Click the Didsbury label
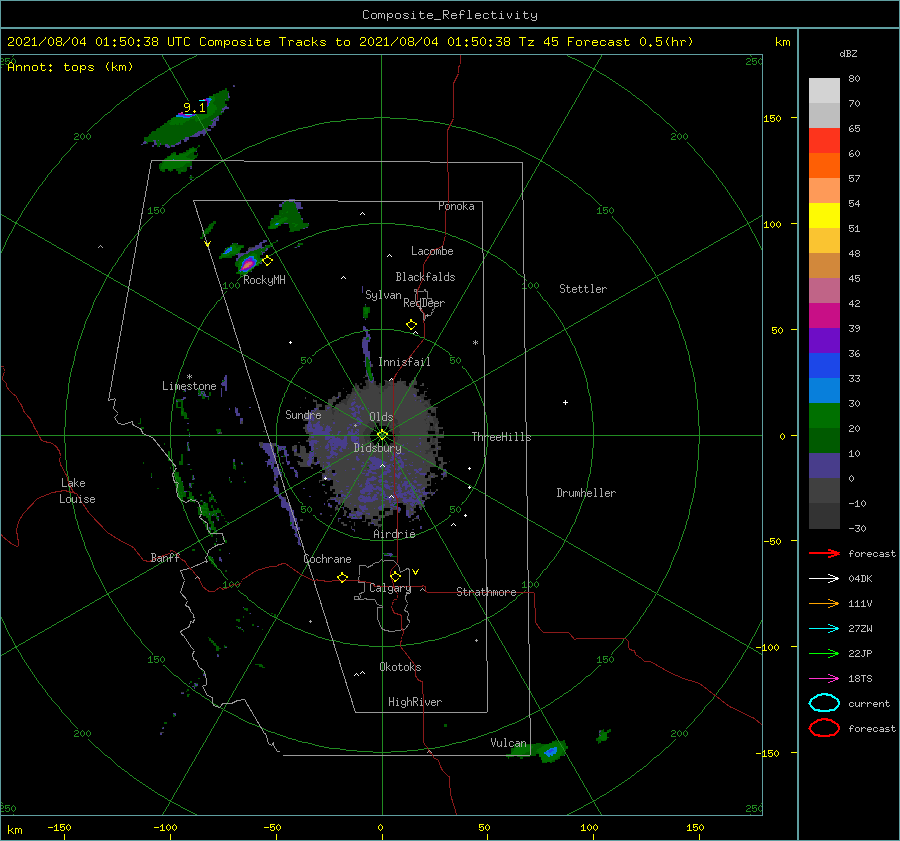This screenshot has height=841, width=900. tap(378, 448)
